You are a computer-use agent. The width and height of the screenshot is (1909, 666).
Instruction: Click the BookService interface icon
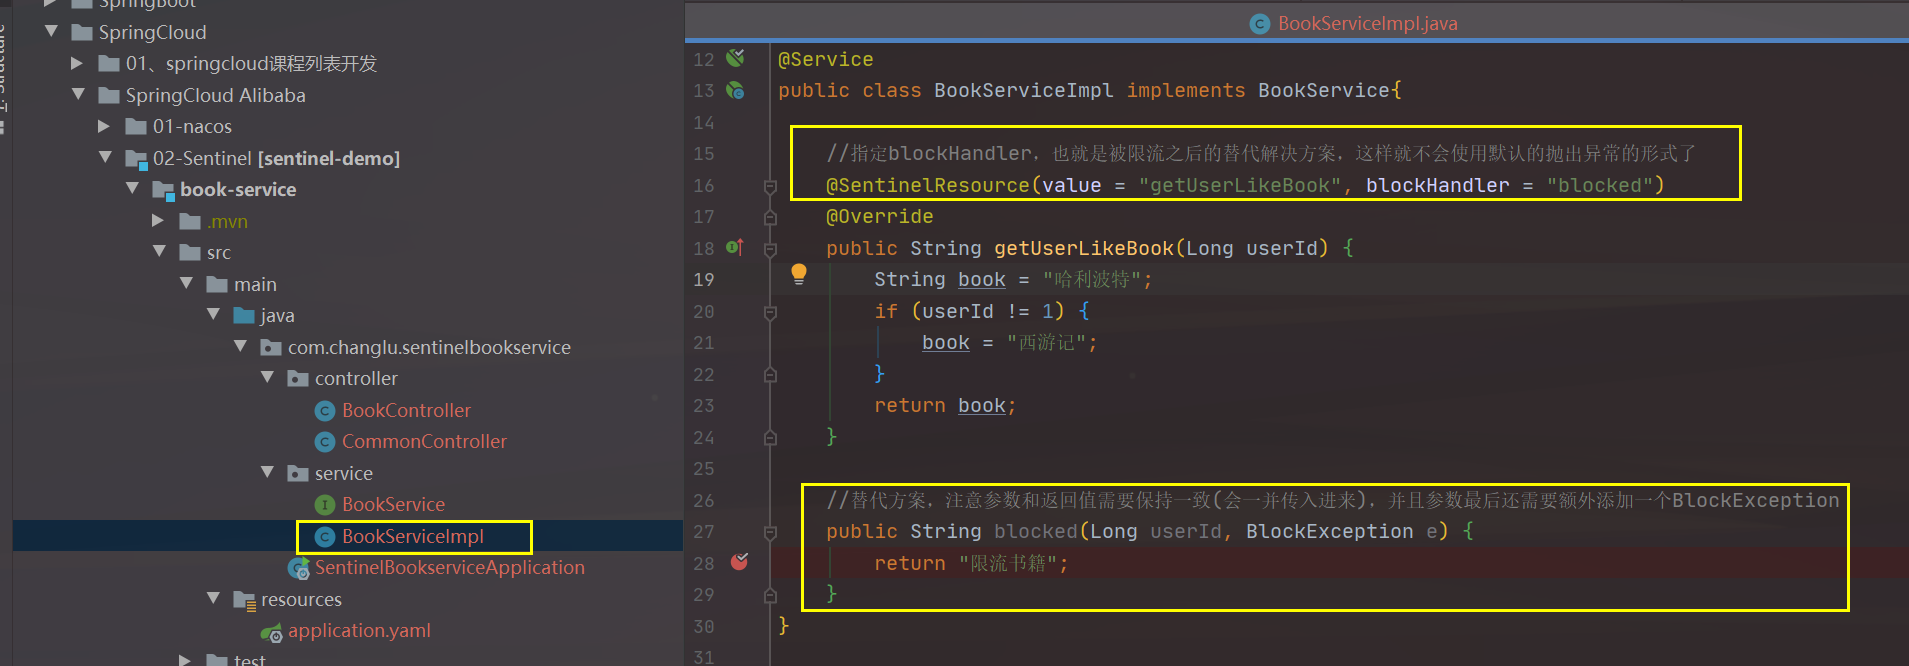324,504
